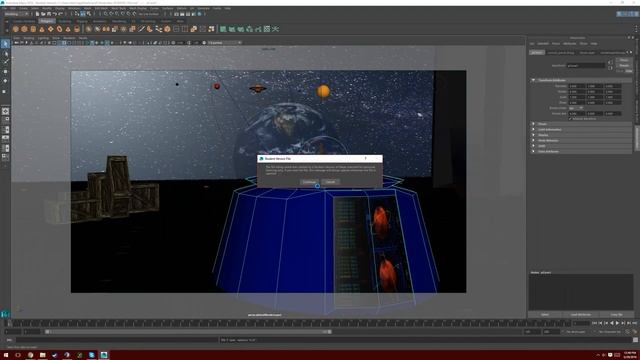Click the Maya icon in Windows taskbar

104,355
